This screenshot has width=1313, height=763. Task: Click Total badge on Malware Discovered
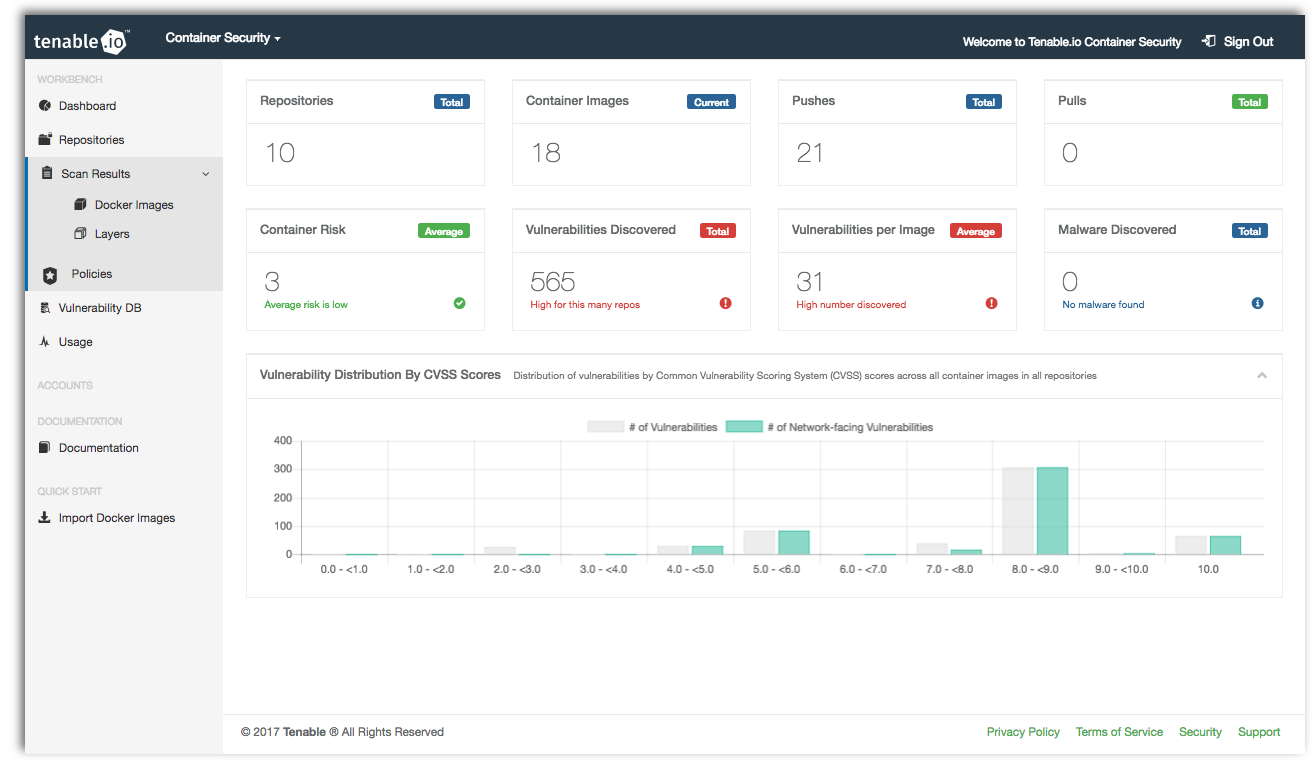tap(1250, 231)
